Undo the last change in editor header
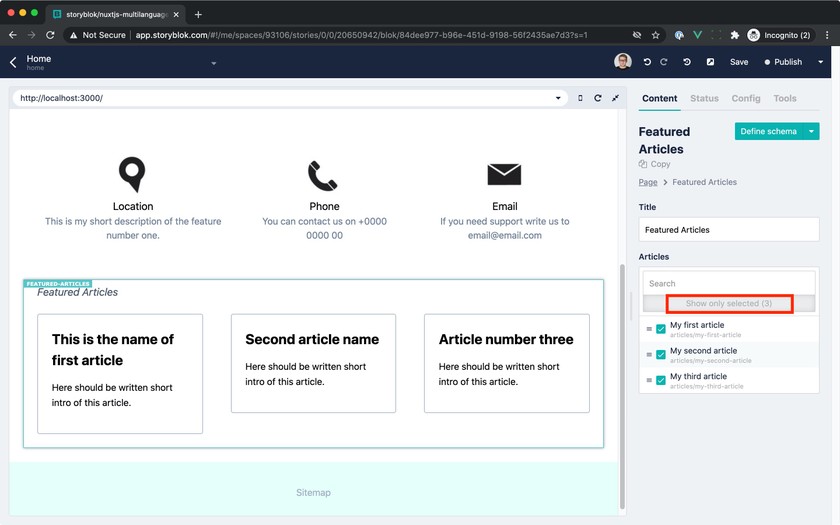This screenshot has width=840, height=525. (647, 62)
